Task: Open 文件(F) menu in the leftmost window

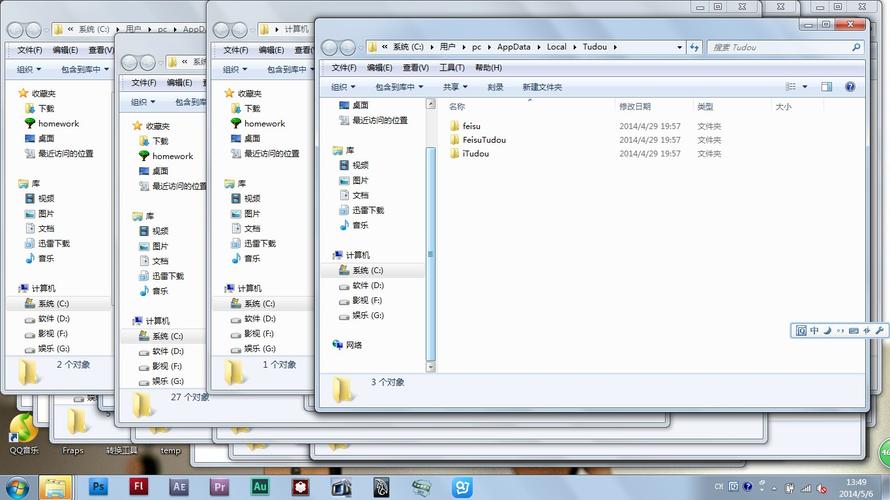Action: coord(30,50)
